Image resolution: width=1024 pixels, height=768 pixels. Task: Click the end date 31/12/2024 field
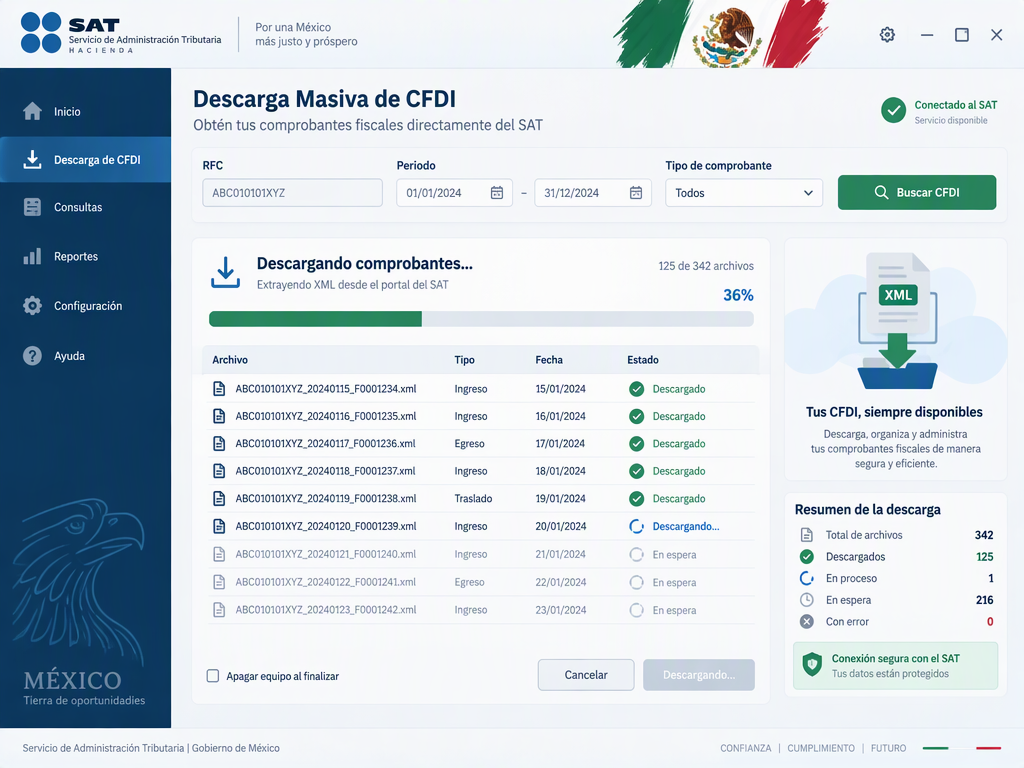pyautogui.click(x=593, y=193)
